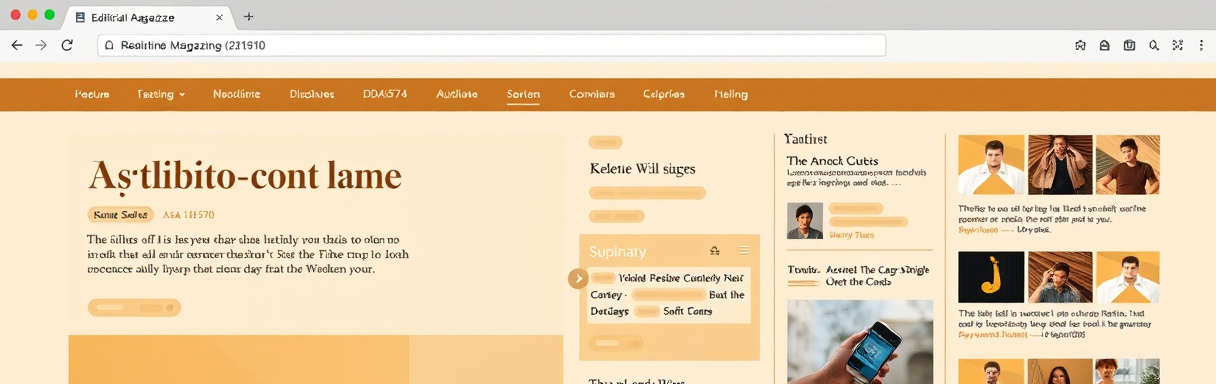Open thumbnail of man in brown t-shirt
The width and height of the screenshot is (1216, 384).
(x=1127, y=165)
